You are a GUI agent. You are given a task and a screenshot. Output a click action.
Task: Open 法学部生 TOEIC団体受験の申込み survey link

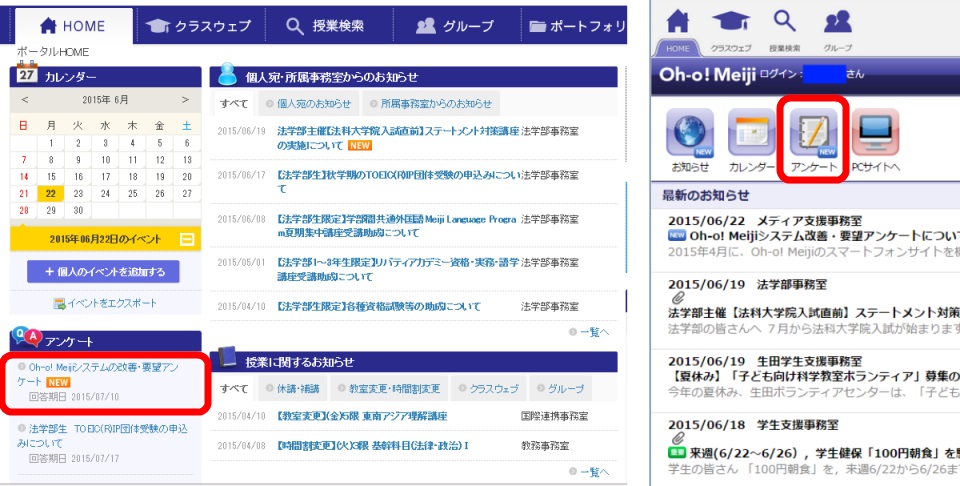102,436
